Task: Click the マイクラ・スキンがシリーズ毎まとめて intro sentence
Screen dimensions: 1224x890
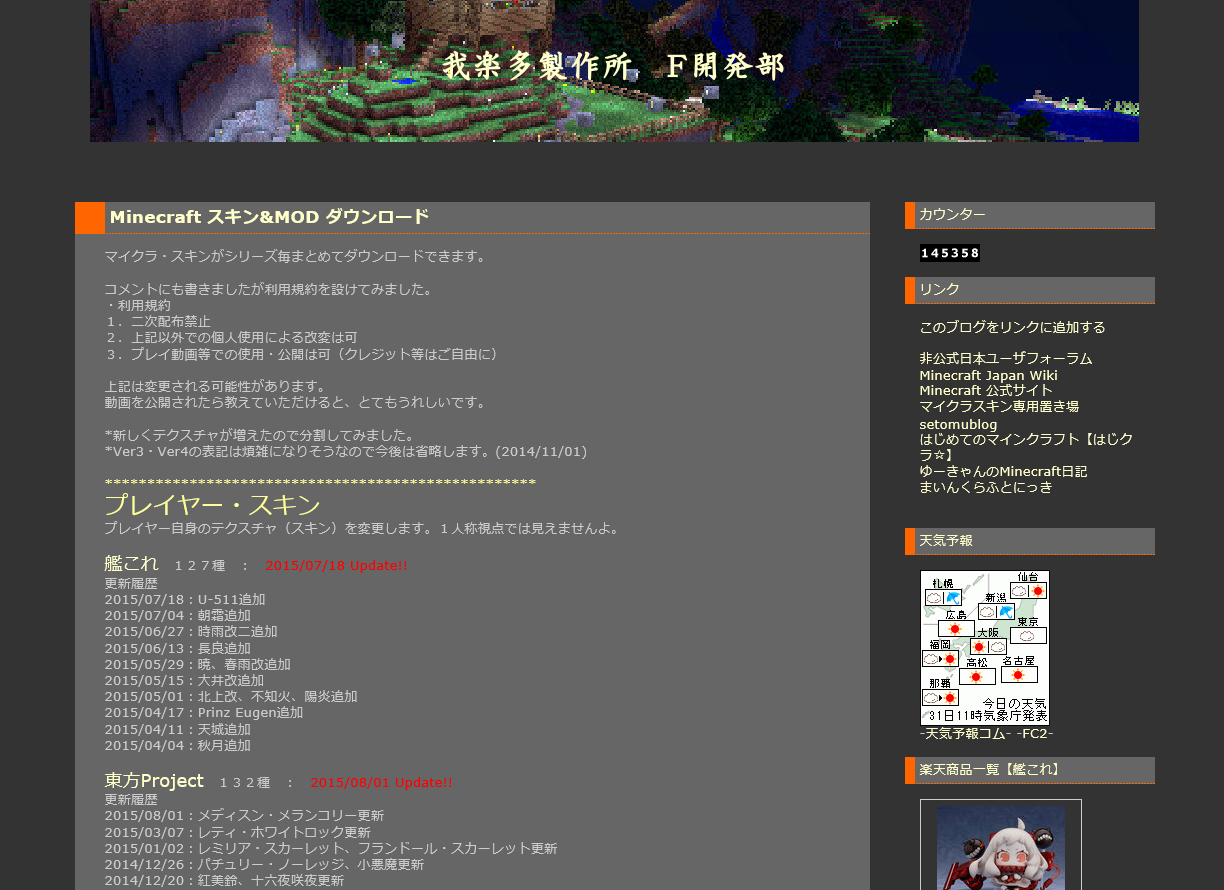Action: point(295,256)
